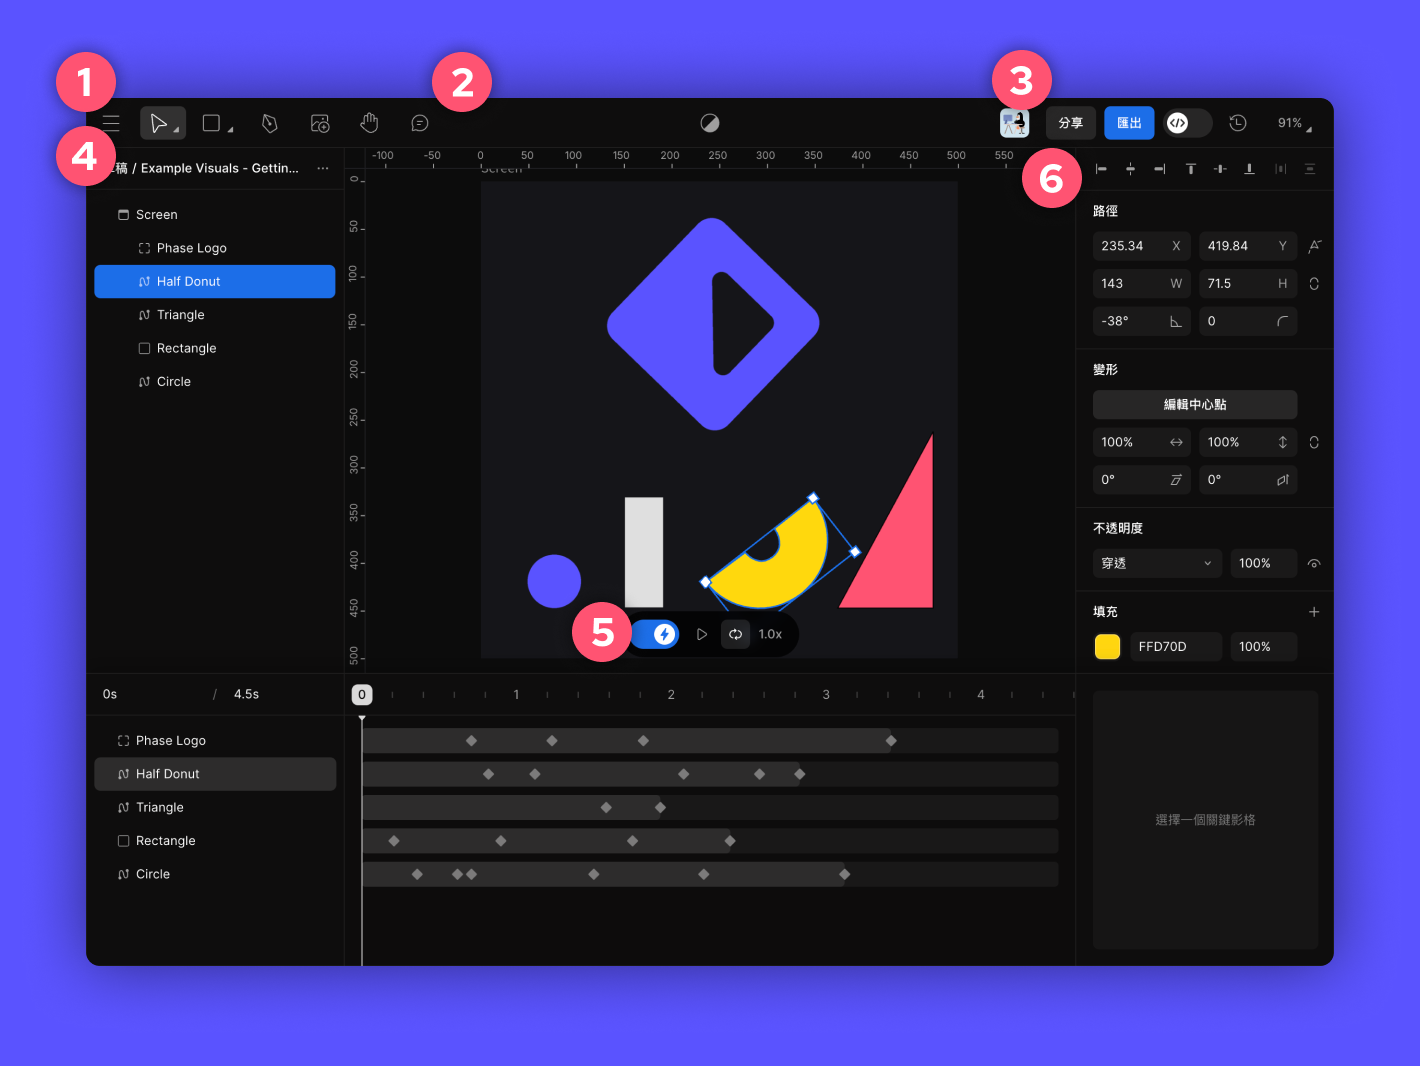Click the fill hex field FFD70D
Viewport: 1420px width, 1066px height.
1176,647
